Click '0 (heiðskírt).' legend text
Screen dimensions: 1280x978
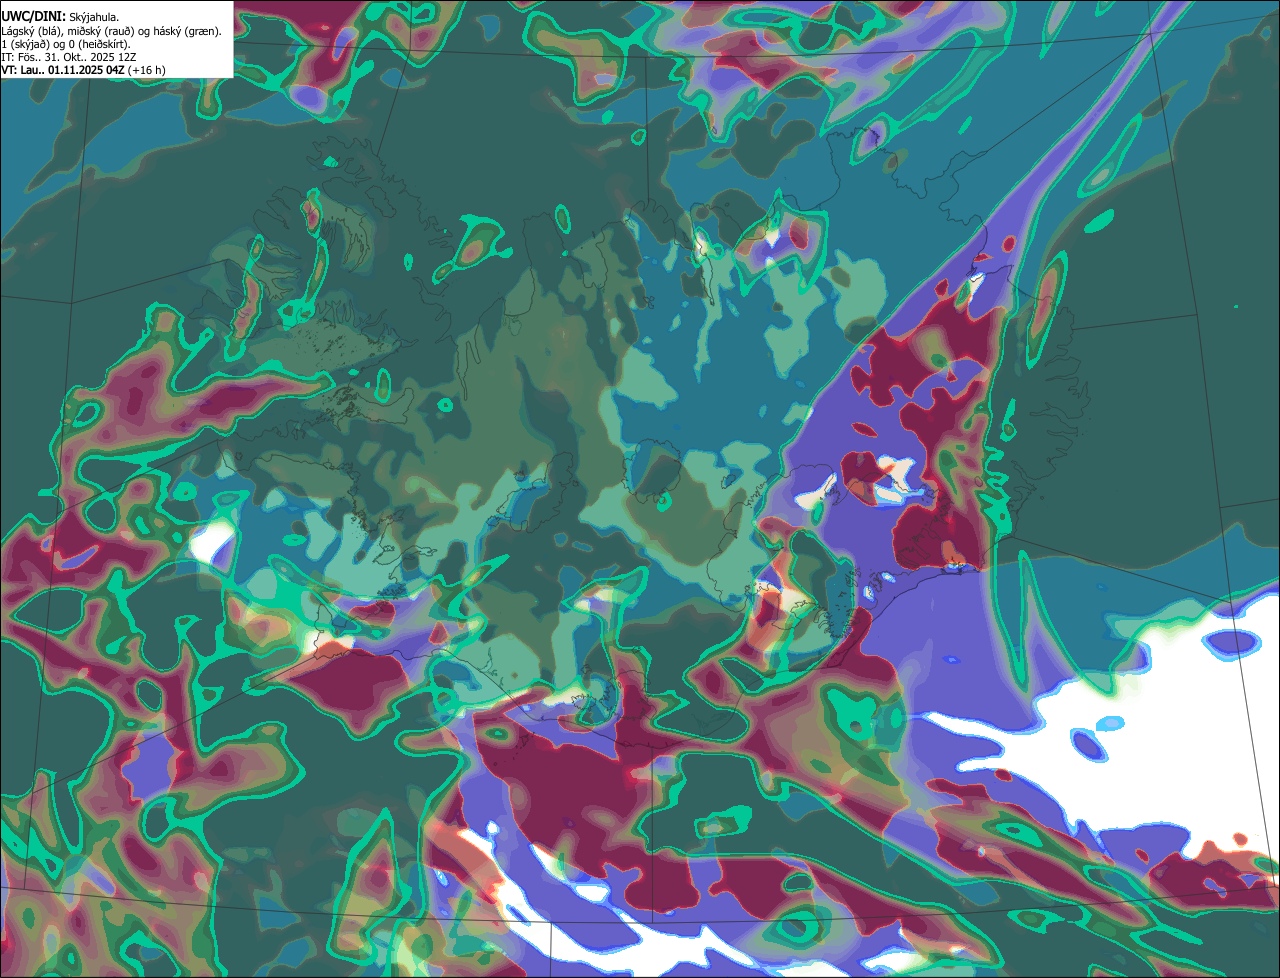point(100,45)
